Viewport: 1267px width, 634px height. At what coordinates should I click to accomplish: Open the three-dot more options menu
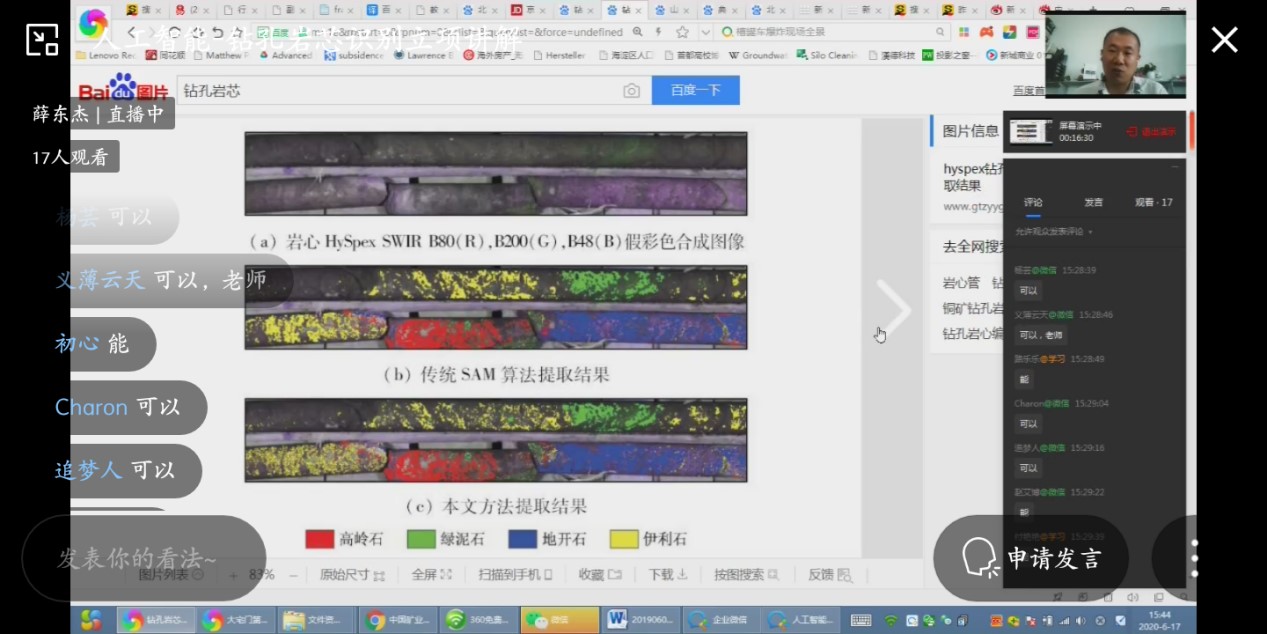[x=1194, y=558]
